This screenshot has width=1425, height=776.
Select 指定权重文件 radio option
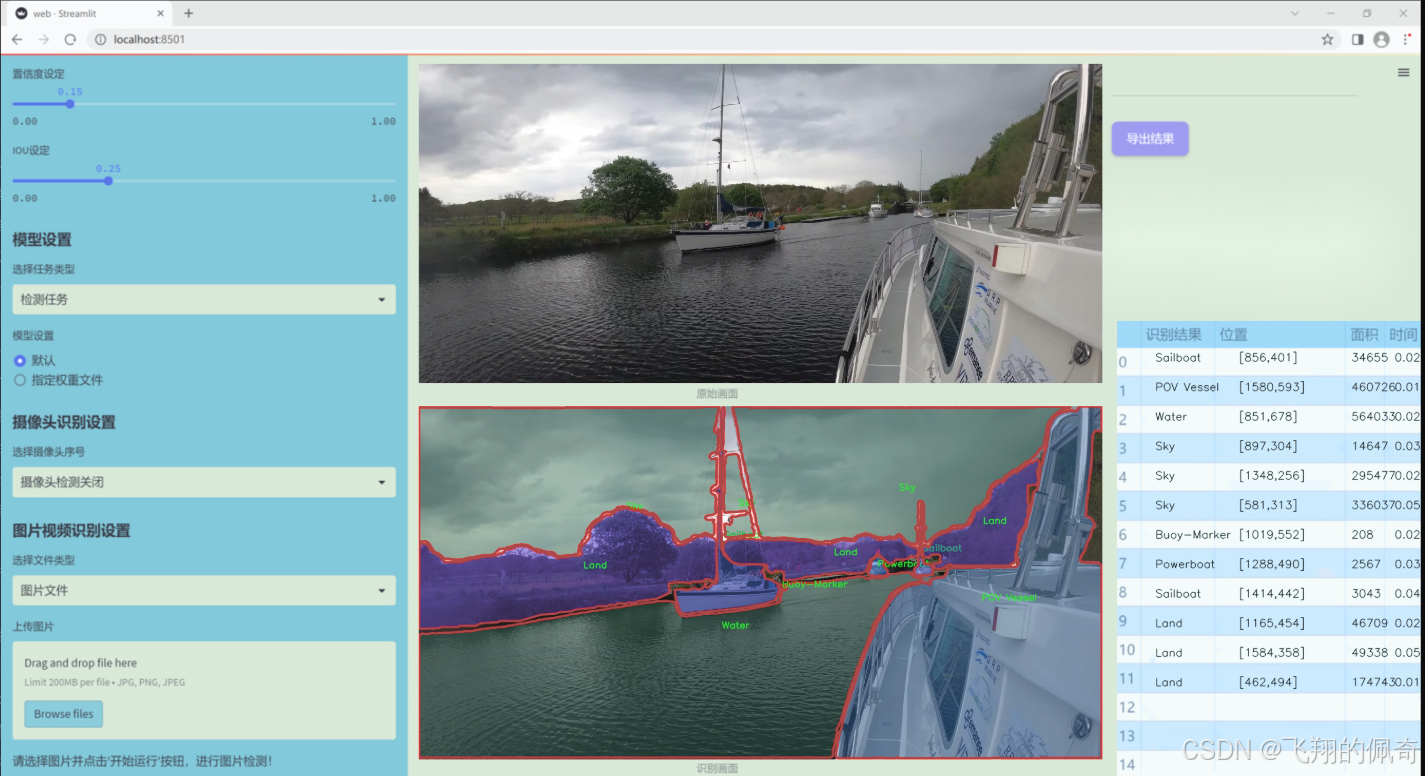coord(58,380)
